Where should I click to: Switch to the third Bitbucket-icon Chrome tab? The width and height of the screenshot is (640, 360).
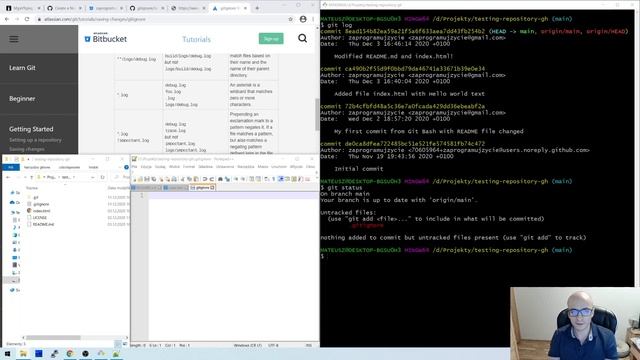[x=105, y=8]
